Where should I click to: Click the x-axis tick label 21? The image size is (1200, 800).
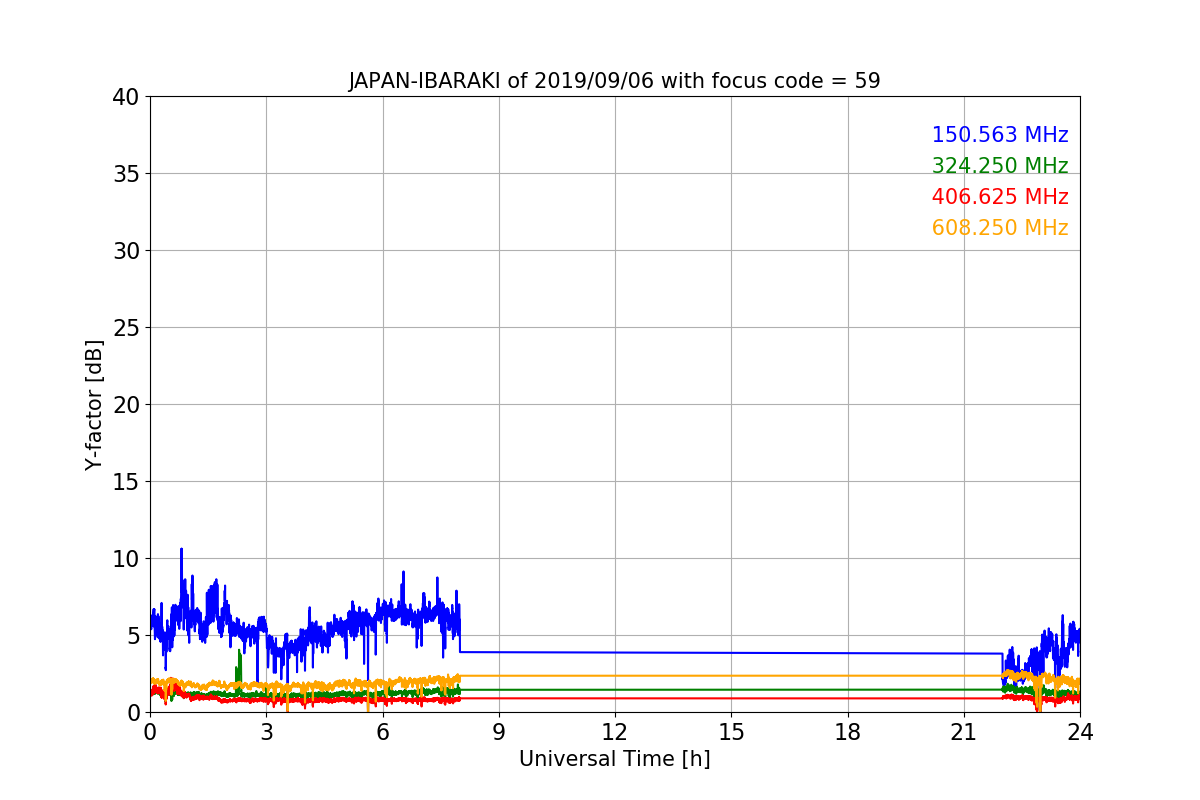click(x=964, y=732)
